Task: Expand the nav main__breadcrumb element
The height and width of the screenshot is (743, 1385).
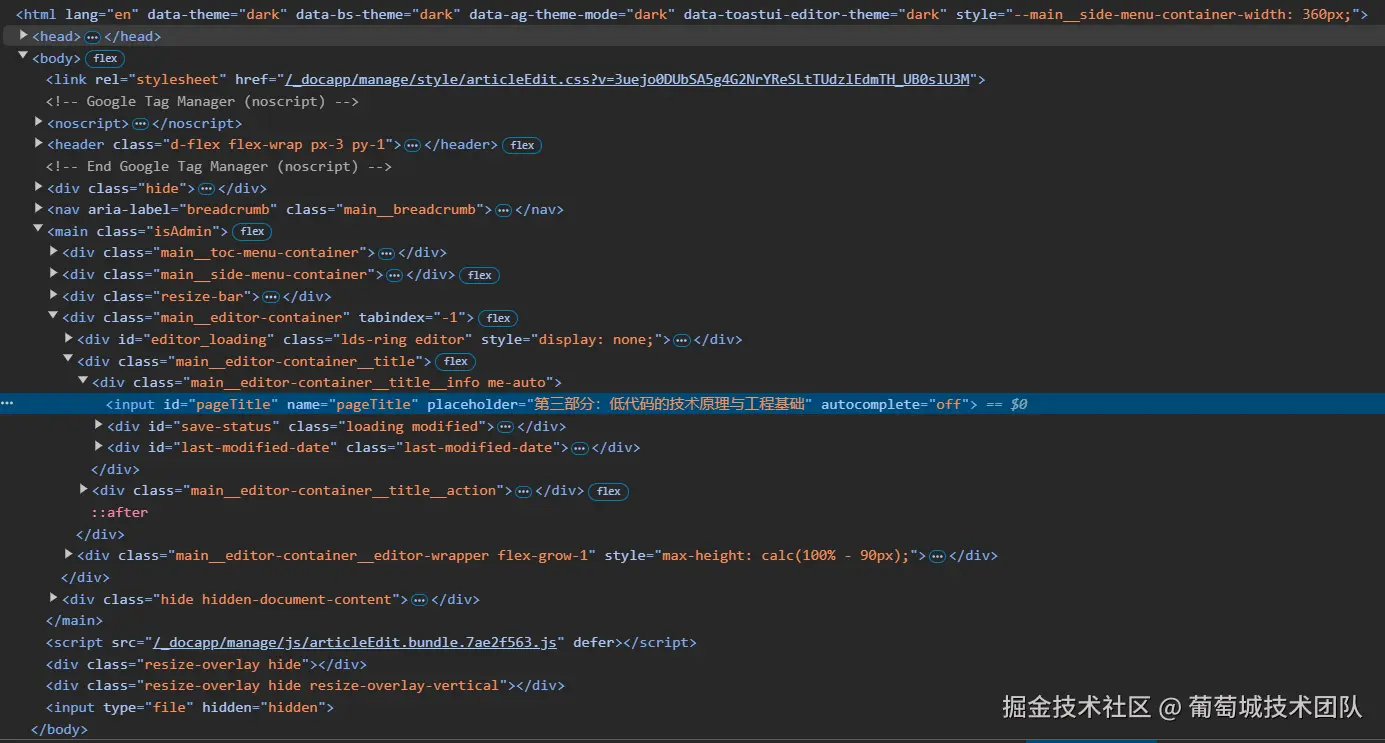Action: pos(38,210)
